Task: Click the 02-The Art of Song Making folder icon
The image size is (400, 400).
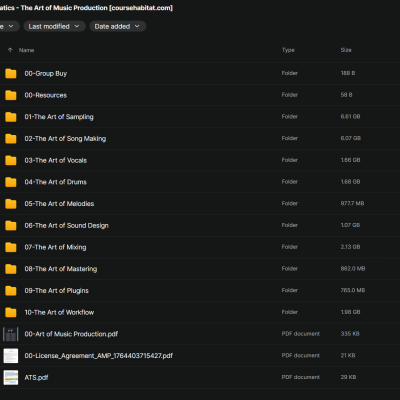Action: 11,138
